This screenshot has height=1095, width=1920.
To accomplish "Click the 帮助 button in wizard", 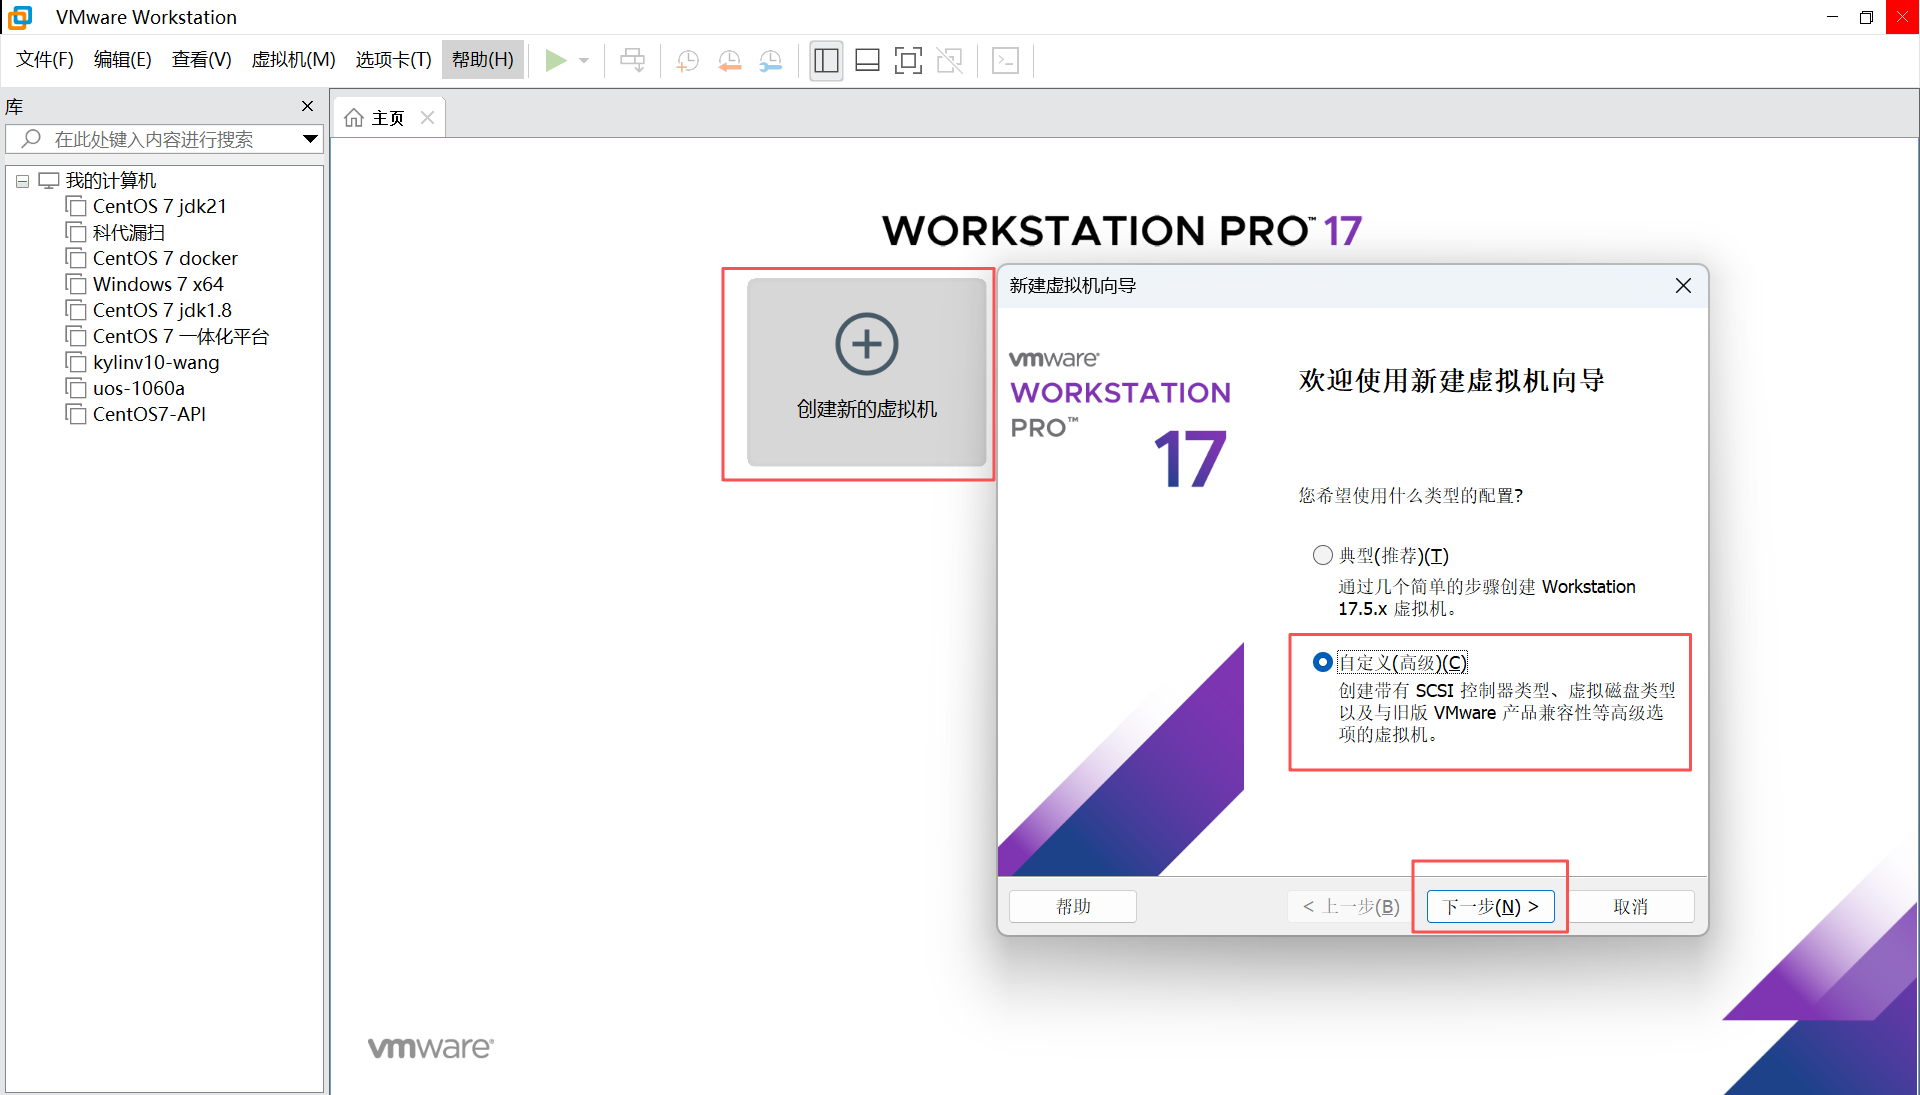I will (1073, 906).
